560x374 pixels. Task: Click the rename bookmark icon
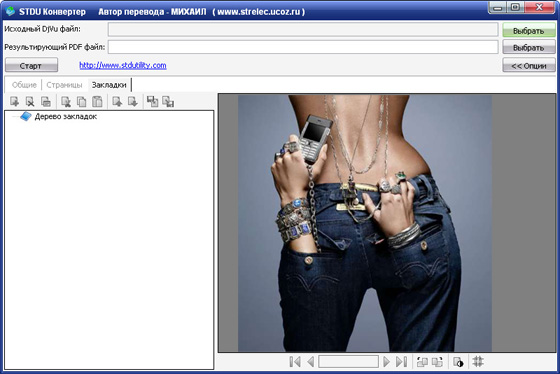pos(46,101)
